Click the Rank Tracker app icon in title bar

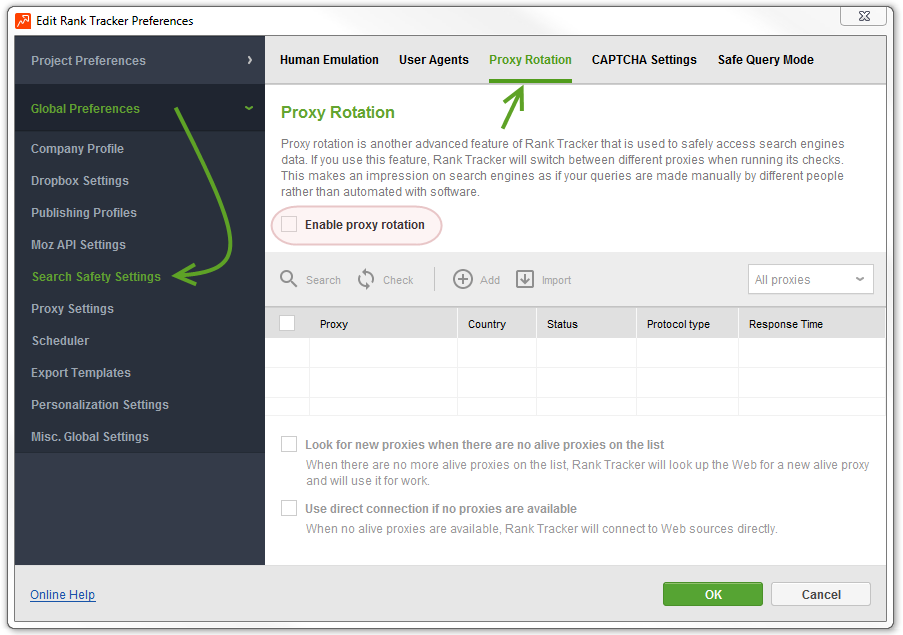pos(23,21)
